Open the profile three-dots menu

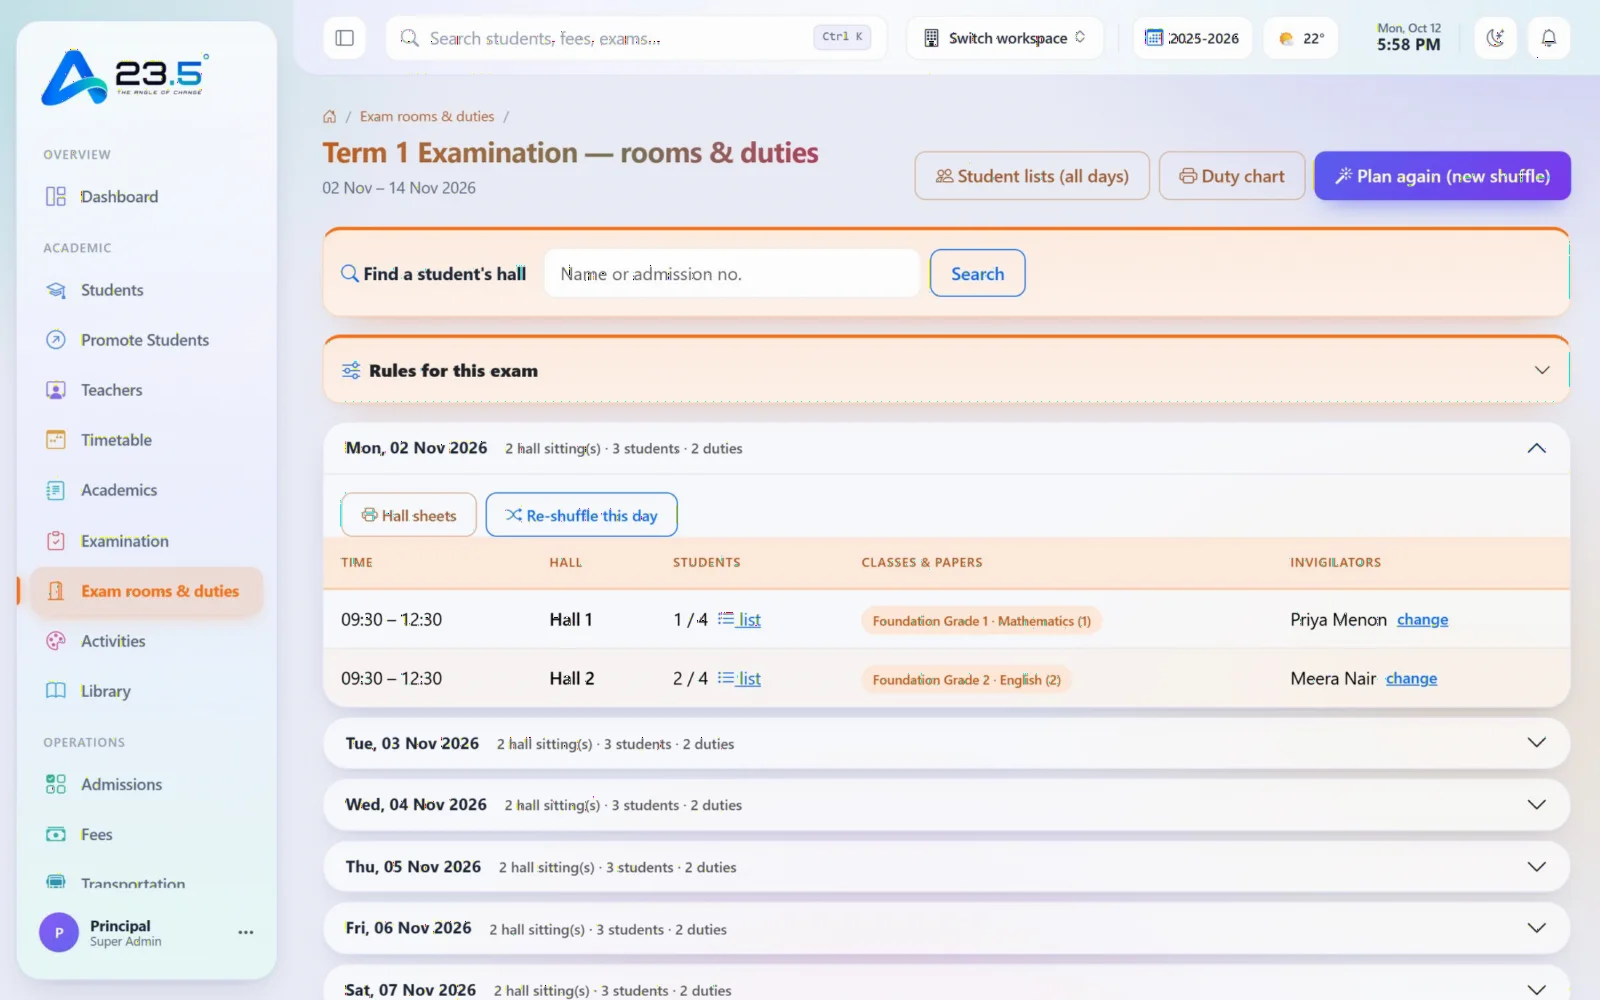click(246, 932)
